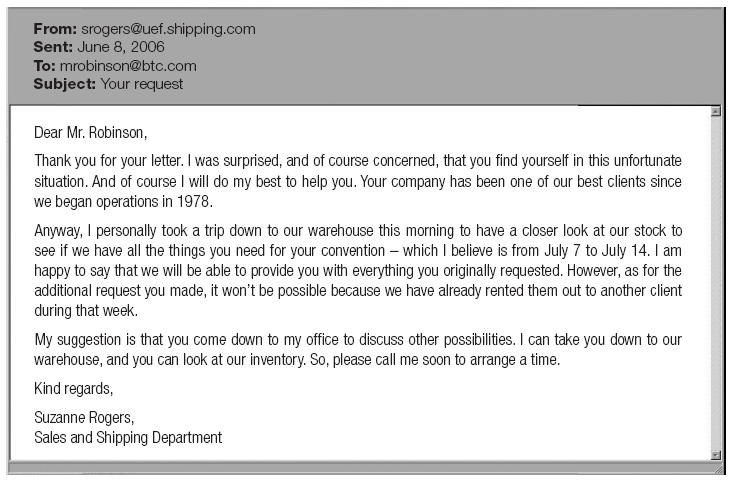Image resolution: width=734 pixels, height=481 pixels.
Task: Select the "From:" header label
Action: coord(54,29)
